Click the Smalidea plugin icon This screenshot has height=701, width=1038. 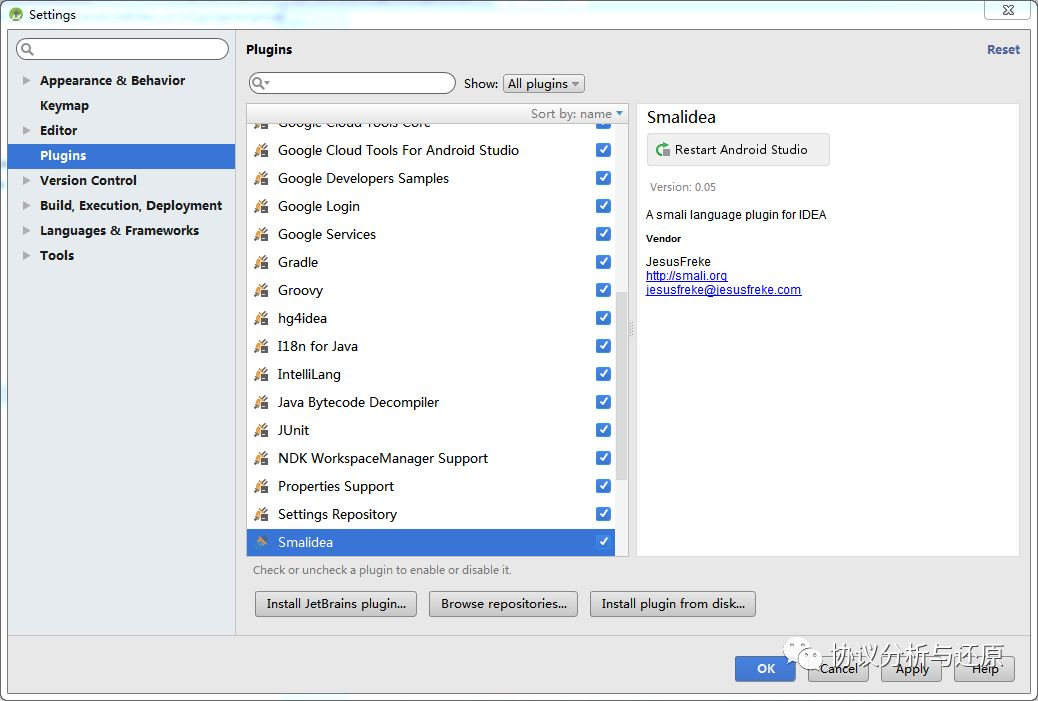tap(261, 542)
